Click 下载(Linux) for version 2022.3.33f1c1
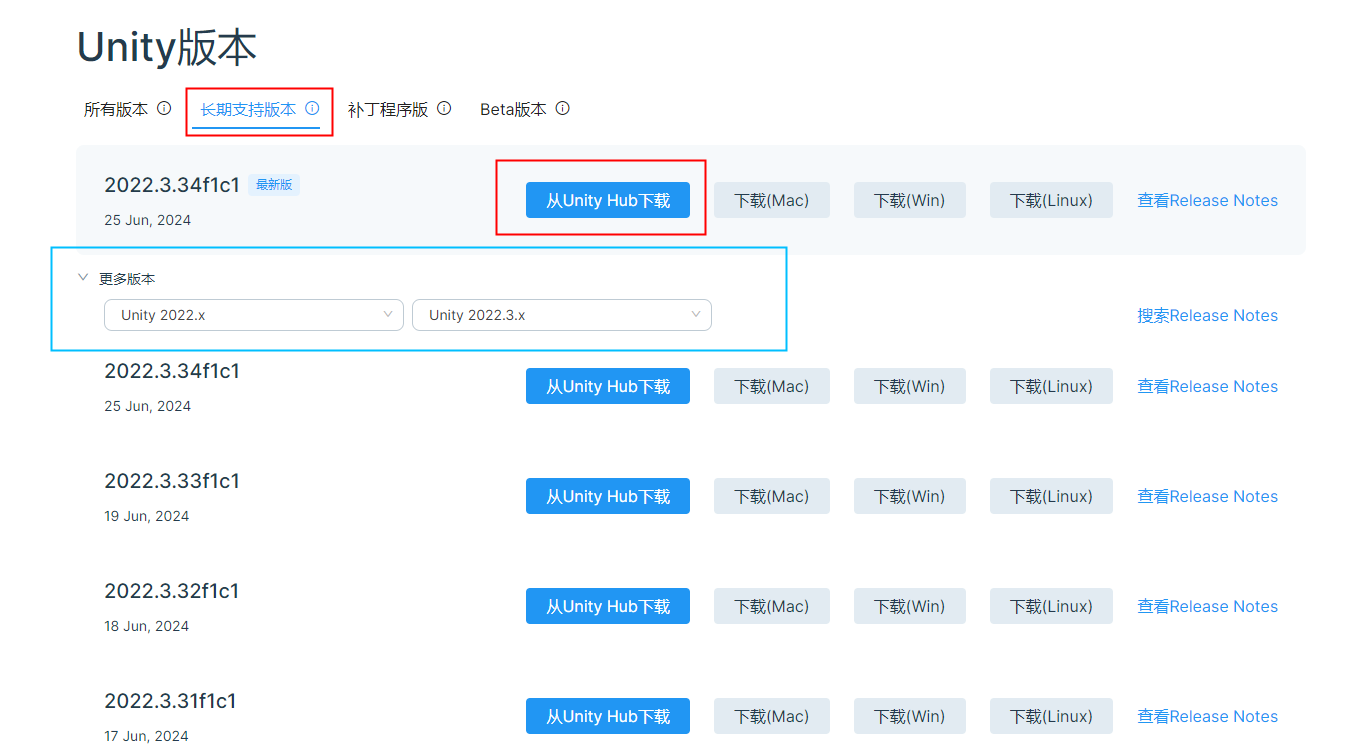Screen dimensions: 1348x747 click(1051, 496)
